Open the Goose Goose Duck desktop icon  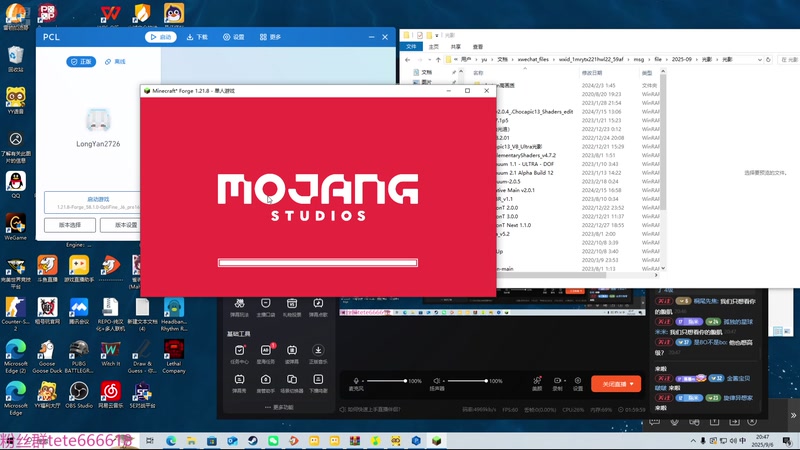tap(47, 357)
